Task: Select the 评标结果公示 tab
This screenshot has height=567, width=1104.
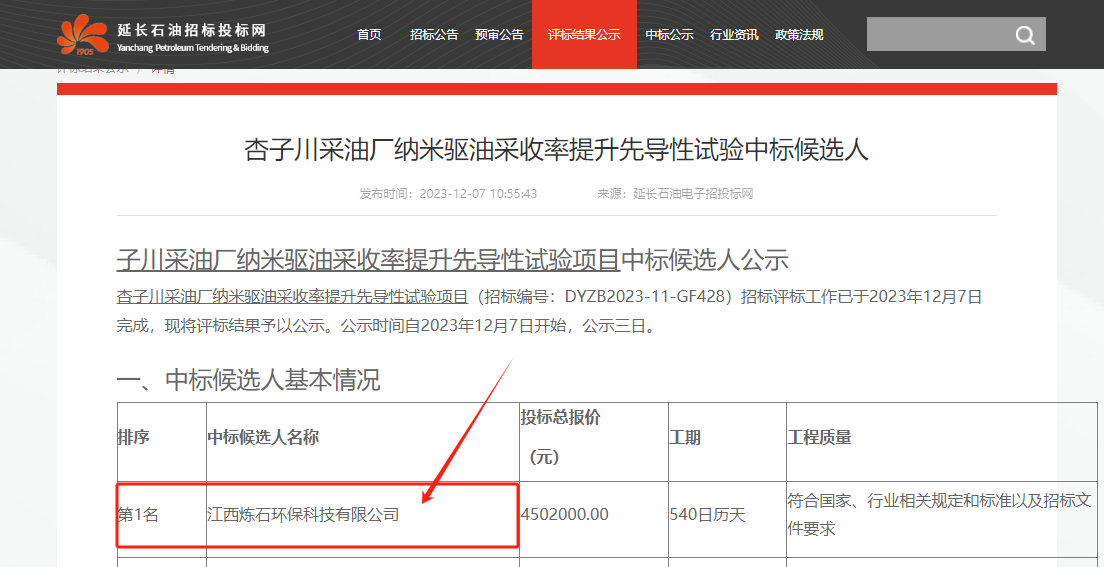Action: tap(584, 35)
